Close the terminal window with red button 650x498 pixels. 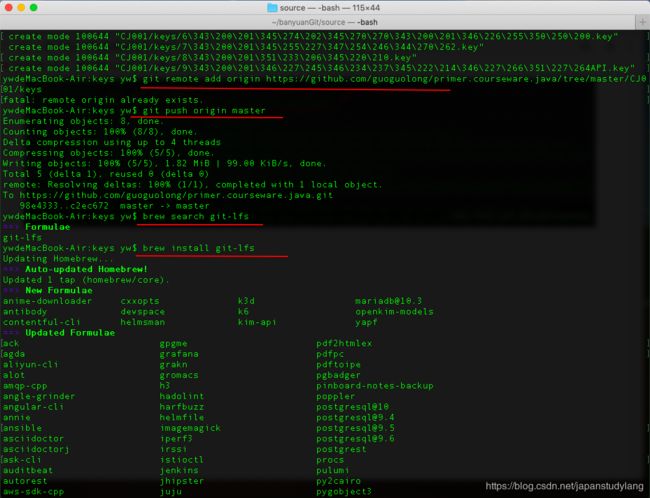point(8,7)
